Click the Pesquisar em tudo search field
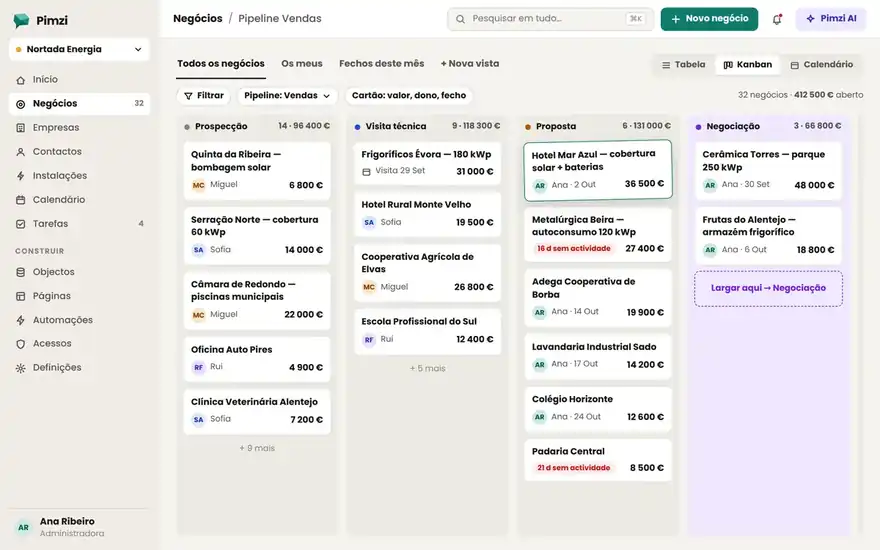 [551, 19]
